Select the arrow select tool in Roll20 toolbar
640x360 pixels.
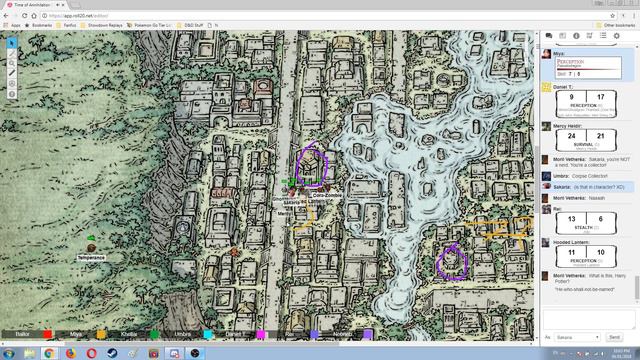pyautogui.click(x=12, y=43)
